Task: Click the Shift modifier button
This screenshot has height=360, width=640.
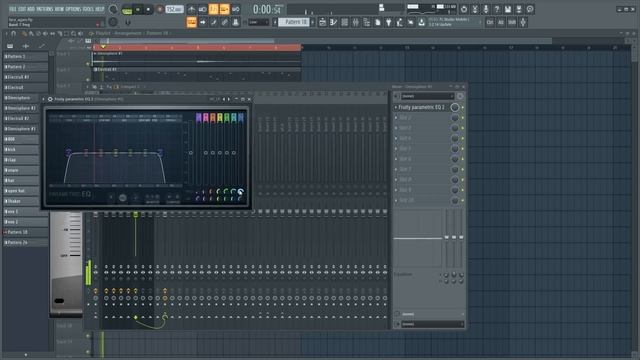Action: (512, 22)
